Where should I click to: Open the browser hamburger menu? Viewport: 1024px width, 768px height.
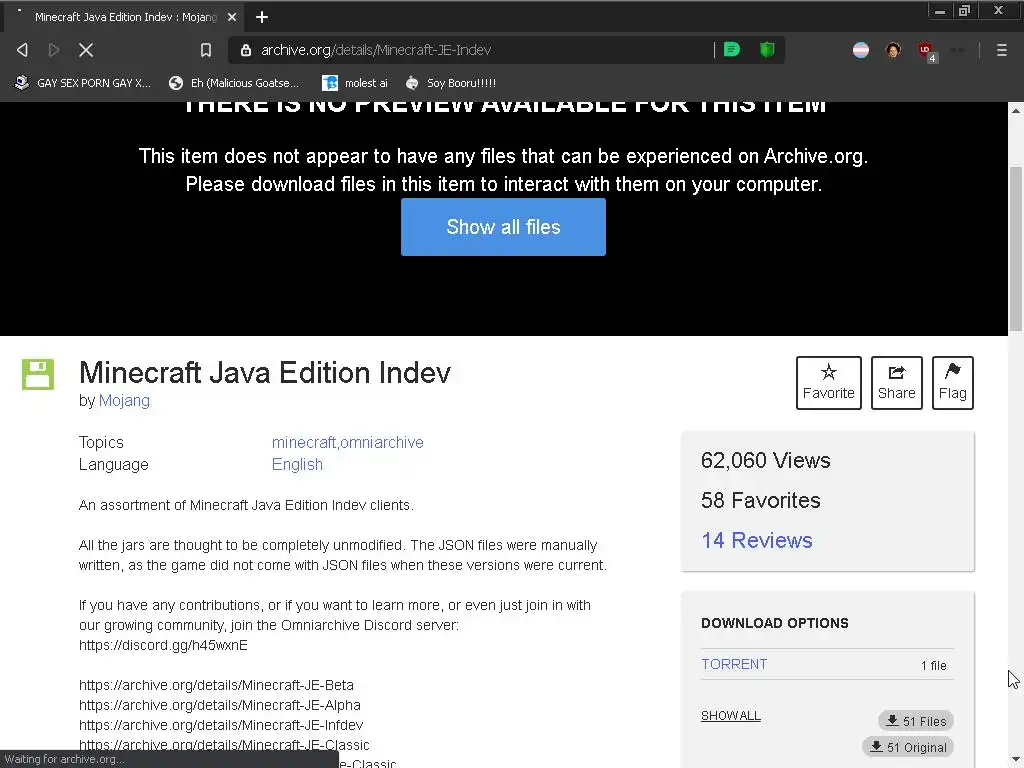(x=1001, y=50)
